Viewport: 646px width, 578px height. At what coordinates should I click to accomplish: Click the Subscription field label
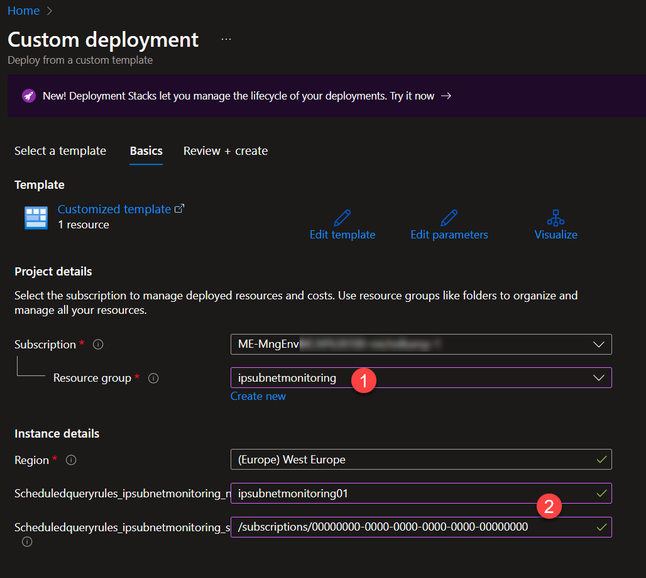click(x=45, y=345)
